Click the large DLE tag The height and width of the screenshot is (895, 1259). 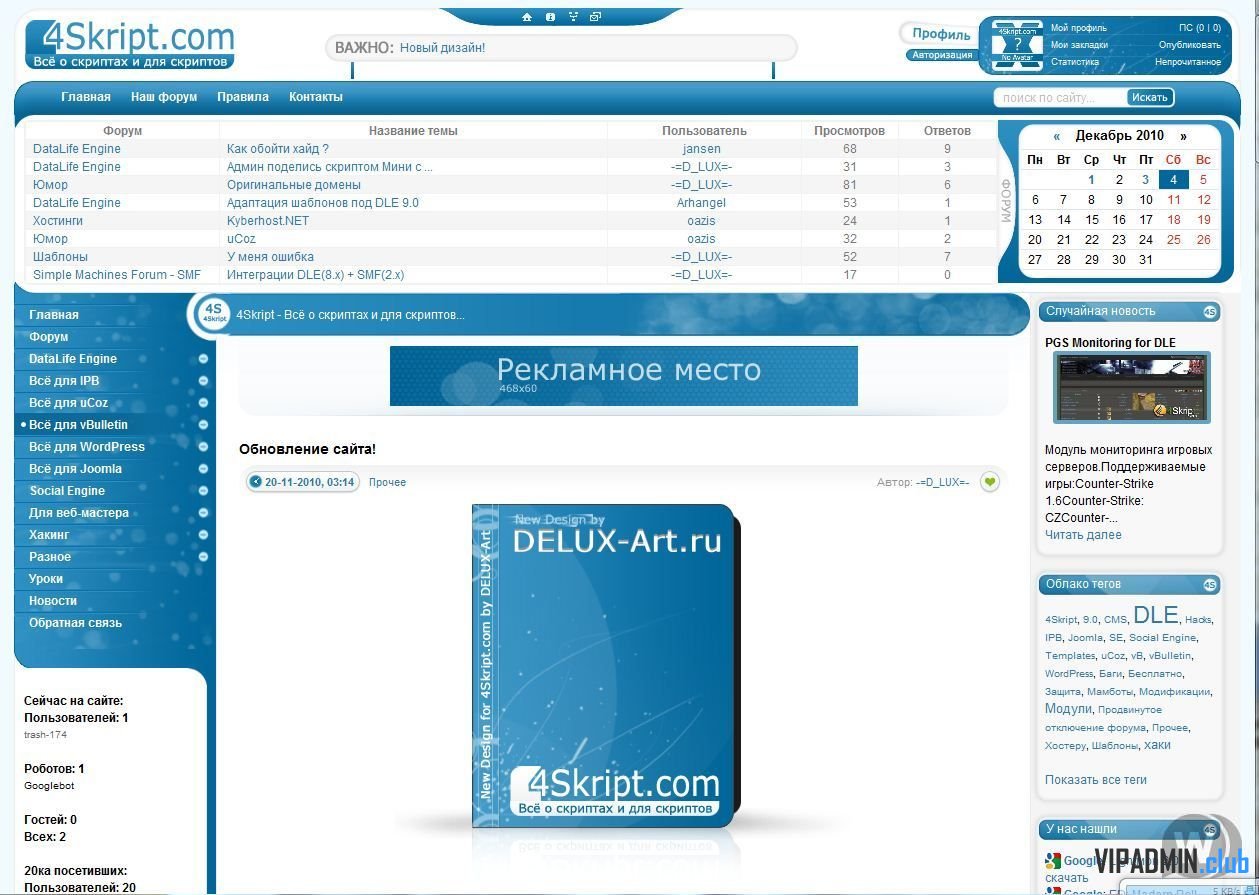1156,615
